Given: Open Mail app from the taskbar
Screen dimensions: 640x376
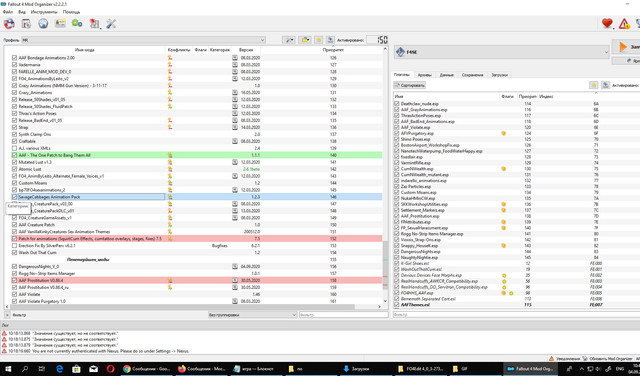Looking at the screenshot, I should tap(93, 369).
